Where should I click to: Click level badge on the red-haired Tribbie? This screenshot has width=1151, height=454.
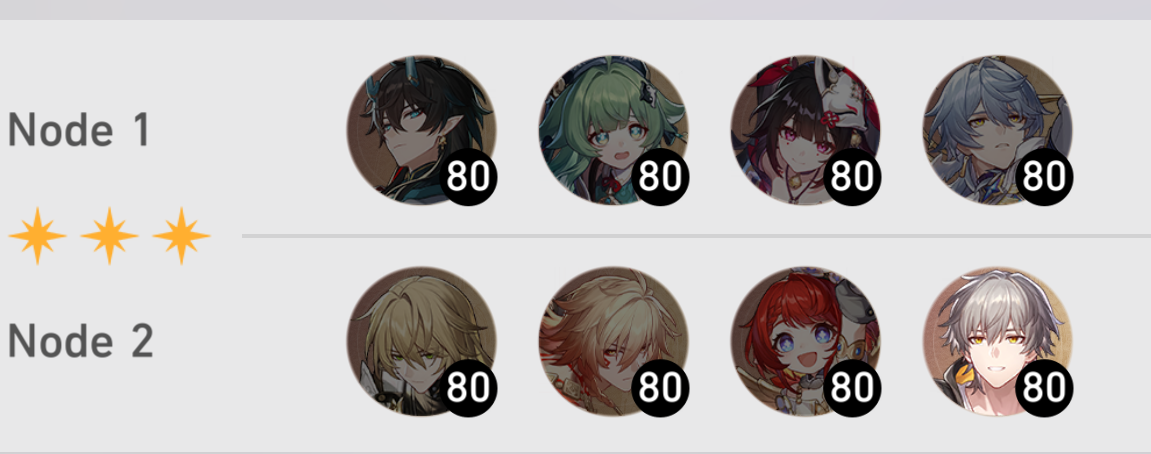tap(852, 387)
